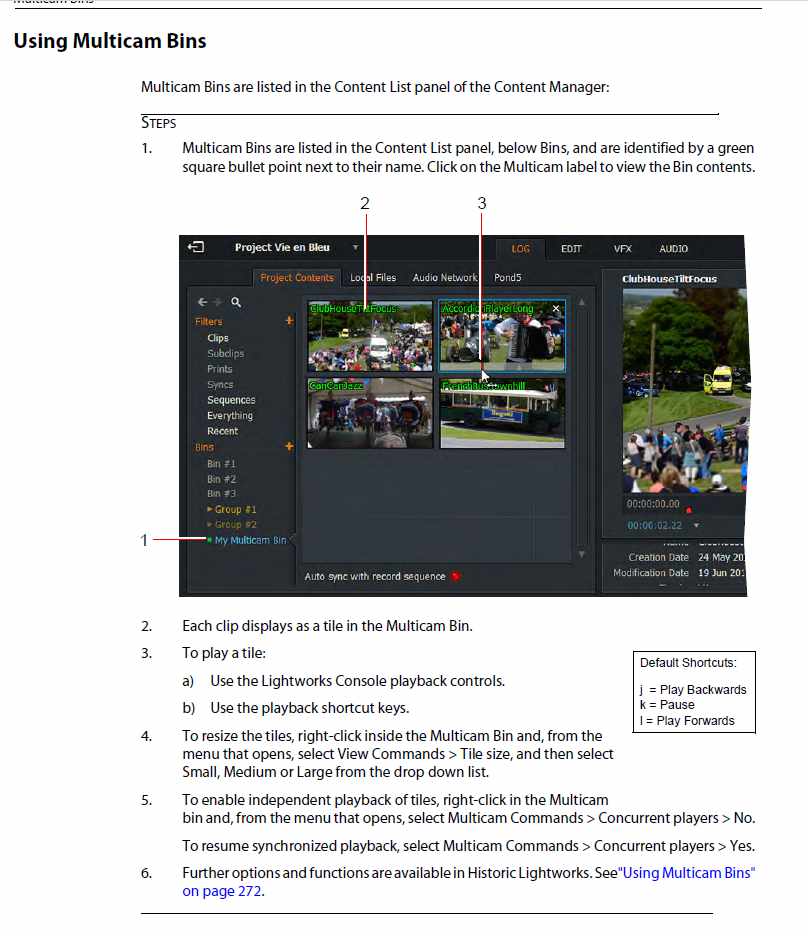808x936 pixels.
Task: Click the search magnifier icon
Action: tap(236, 303)
